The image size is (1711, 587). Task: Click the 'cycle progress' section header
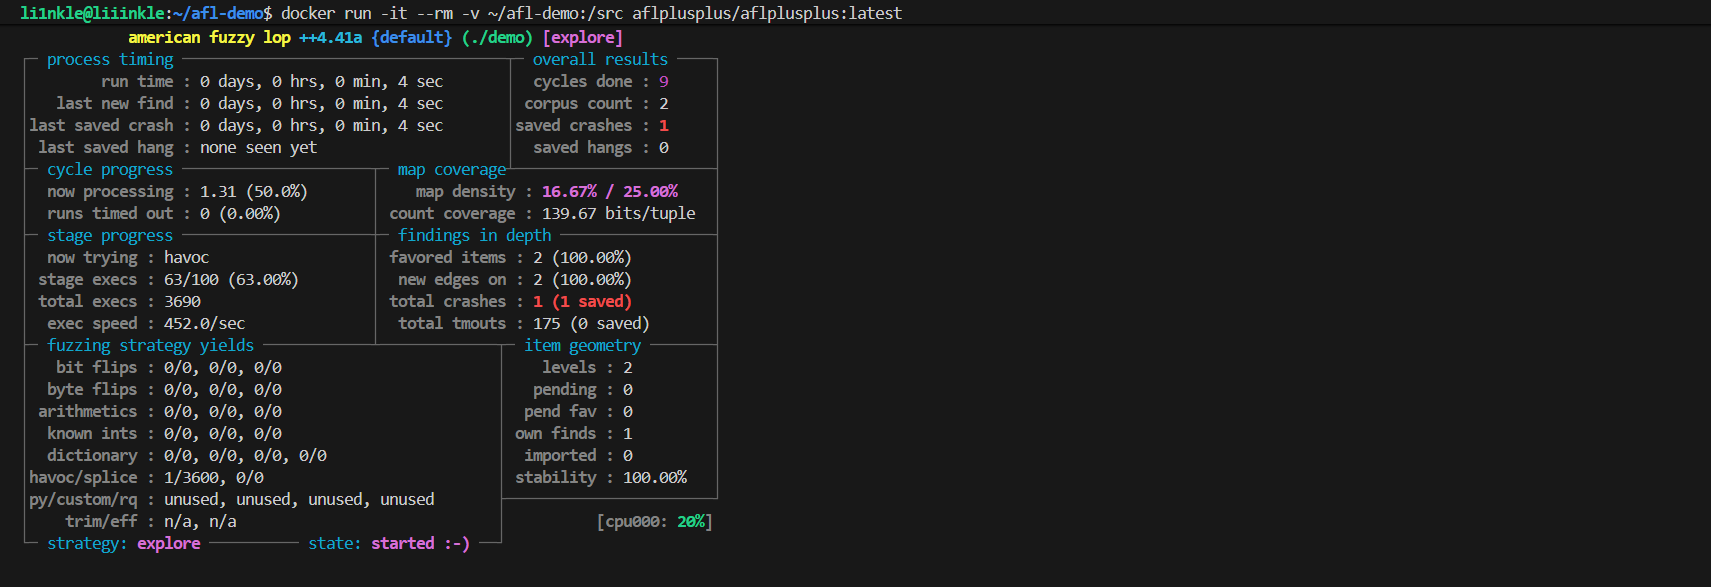click(x=110, y=169)
